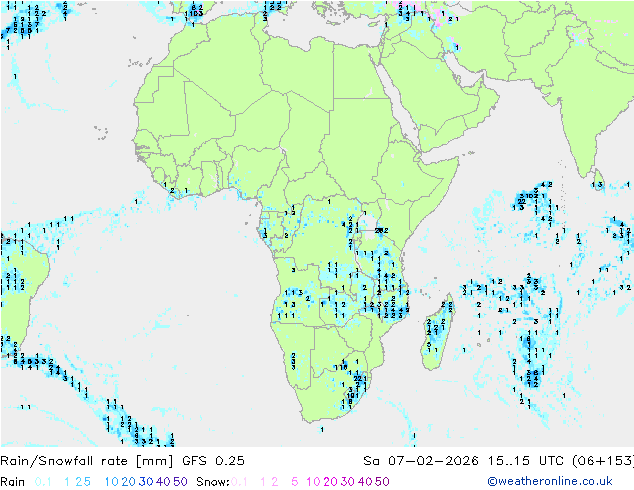
Task: Click the '15..15 UTC' time text
Action: [x=526, y=461]
